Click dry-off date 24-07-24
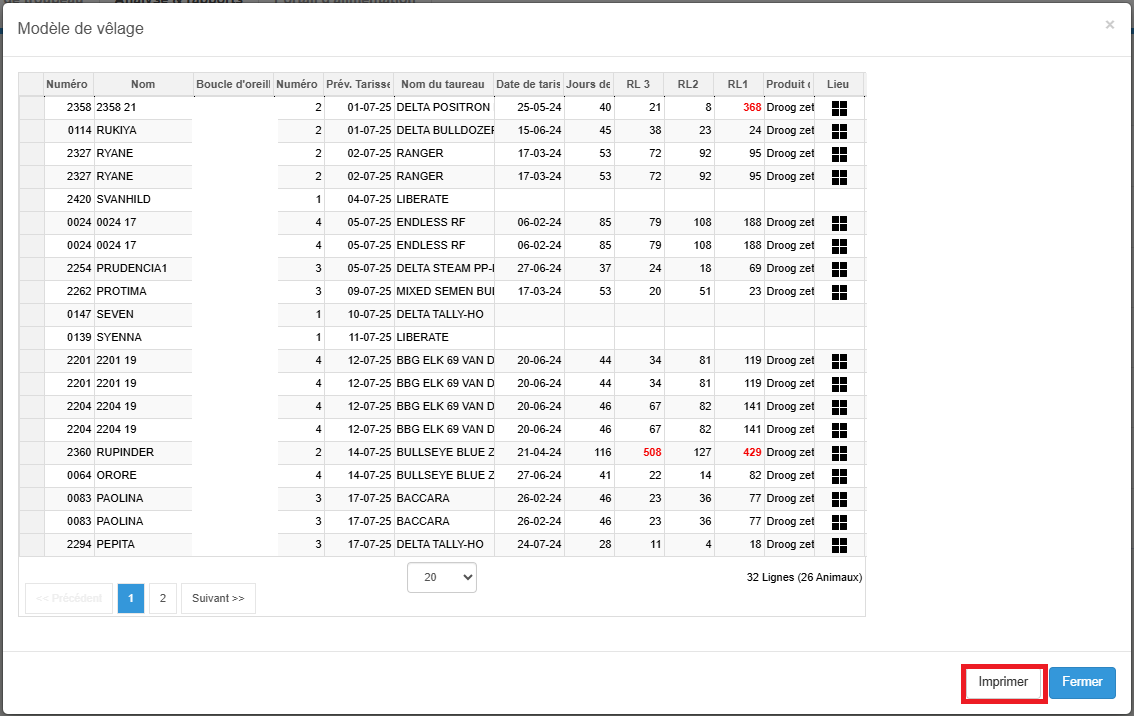This screenshot has height=716, width=1134. [540, 544]
